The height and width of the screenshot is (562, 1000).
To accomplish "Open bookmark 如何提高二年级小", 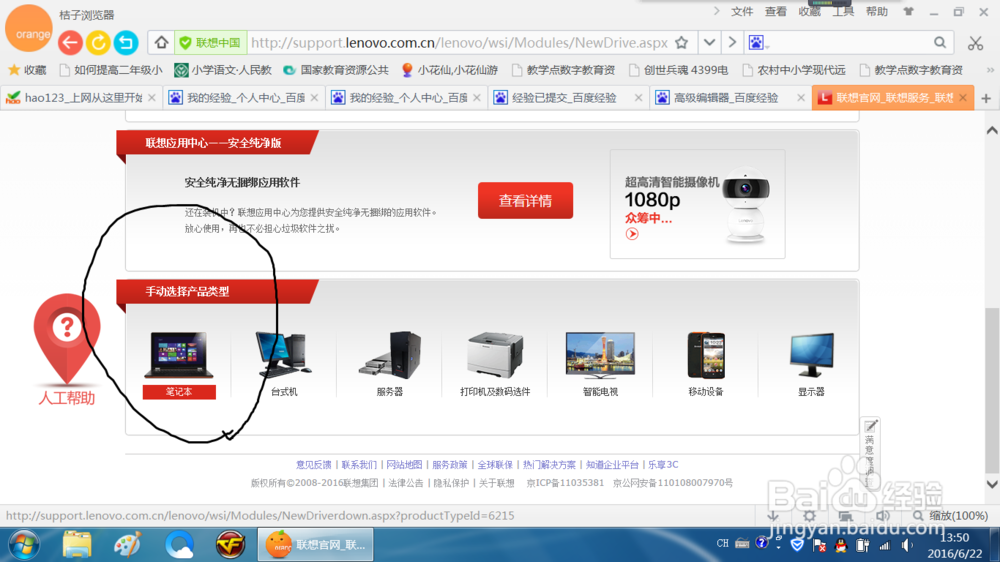I will pos(110,70).
